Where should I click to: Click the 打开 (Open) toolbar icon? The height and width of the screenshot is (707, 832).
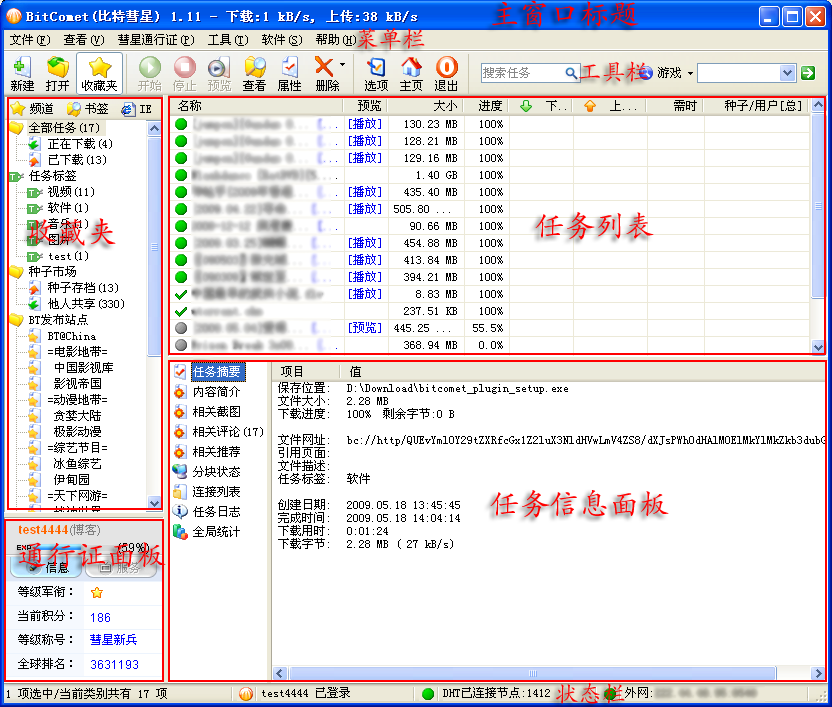tap(57, 72)
